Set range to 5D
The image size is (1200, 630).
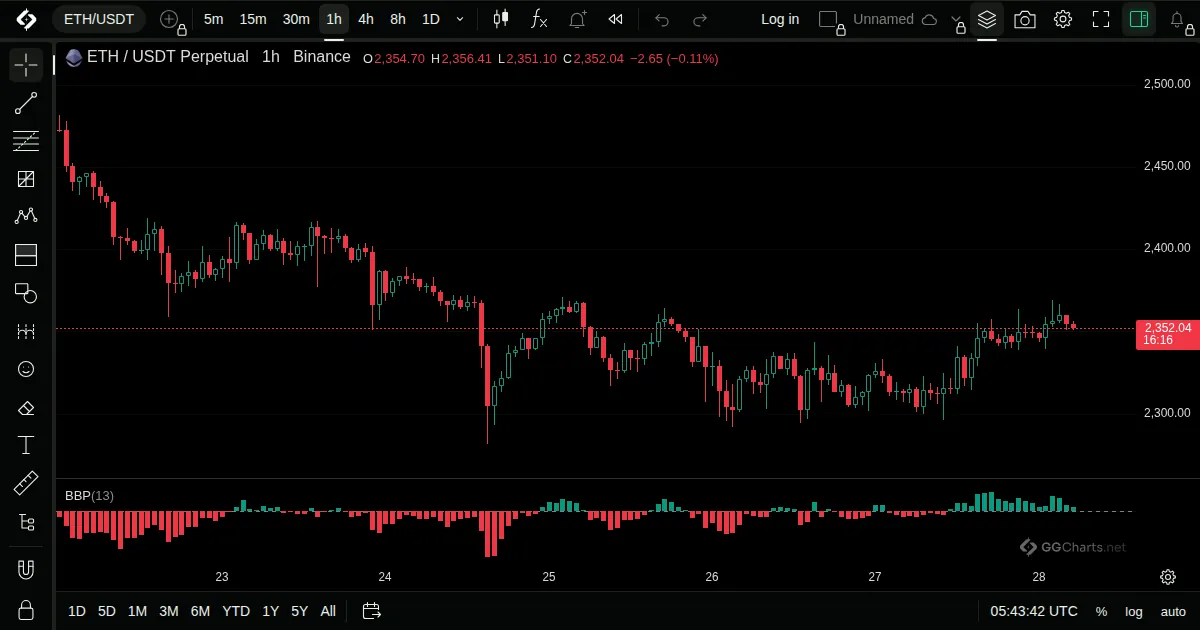tap(106, 611)
